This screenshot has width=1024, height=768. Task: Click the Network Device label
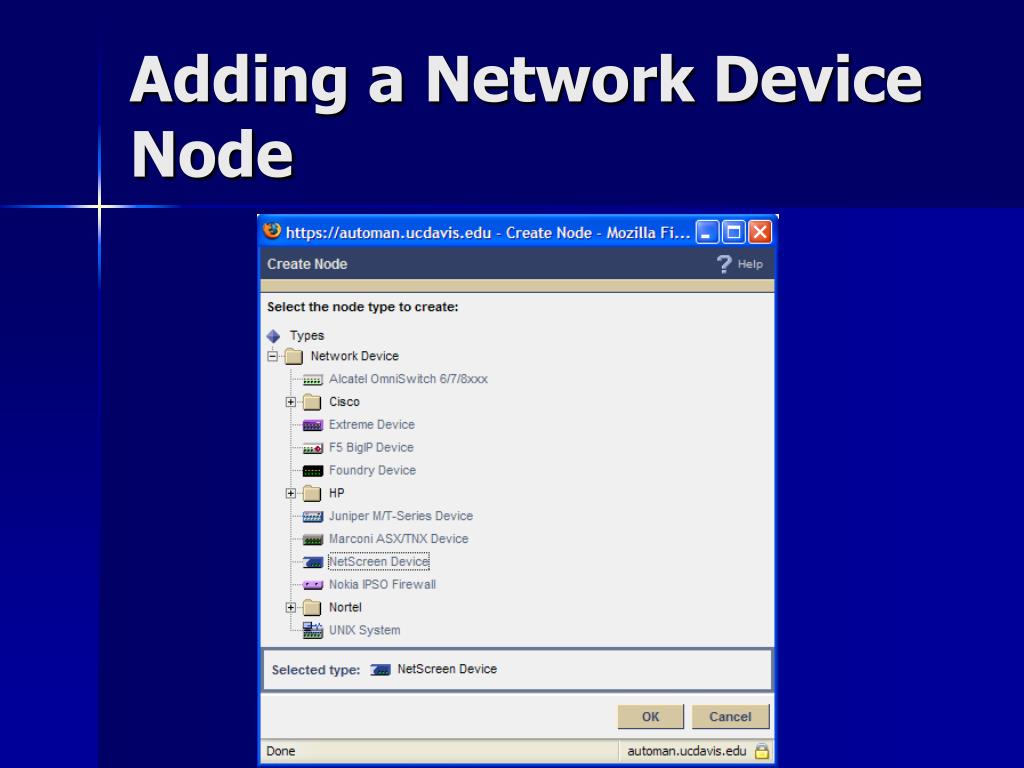pos(355,356)
